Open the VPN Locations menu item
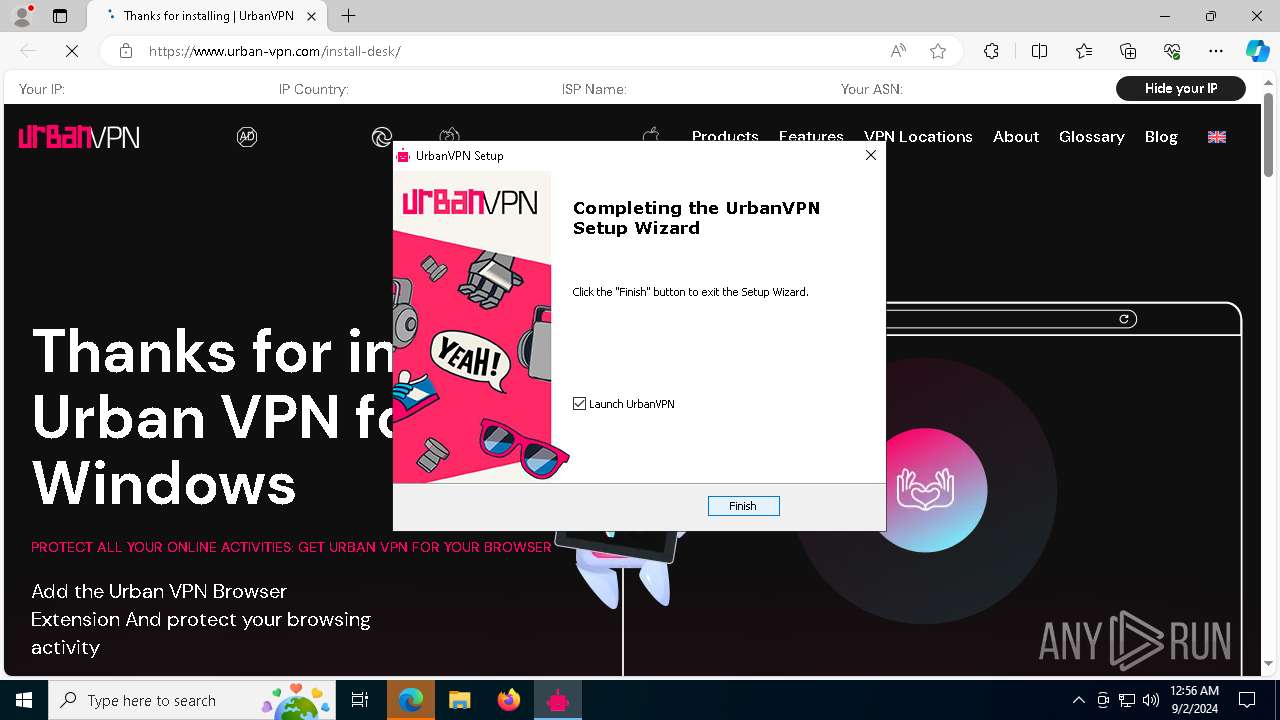Viewport: 1280px width, 720px height. (x=918, y=137)
